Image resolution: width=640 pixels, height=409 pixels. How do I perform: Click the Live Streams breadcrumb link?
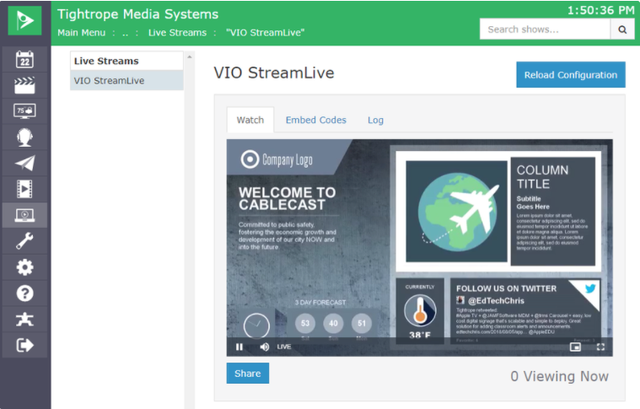177,33
